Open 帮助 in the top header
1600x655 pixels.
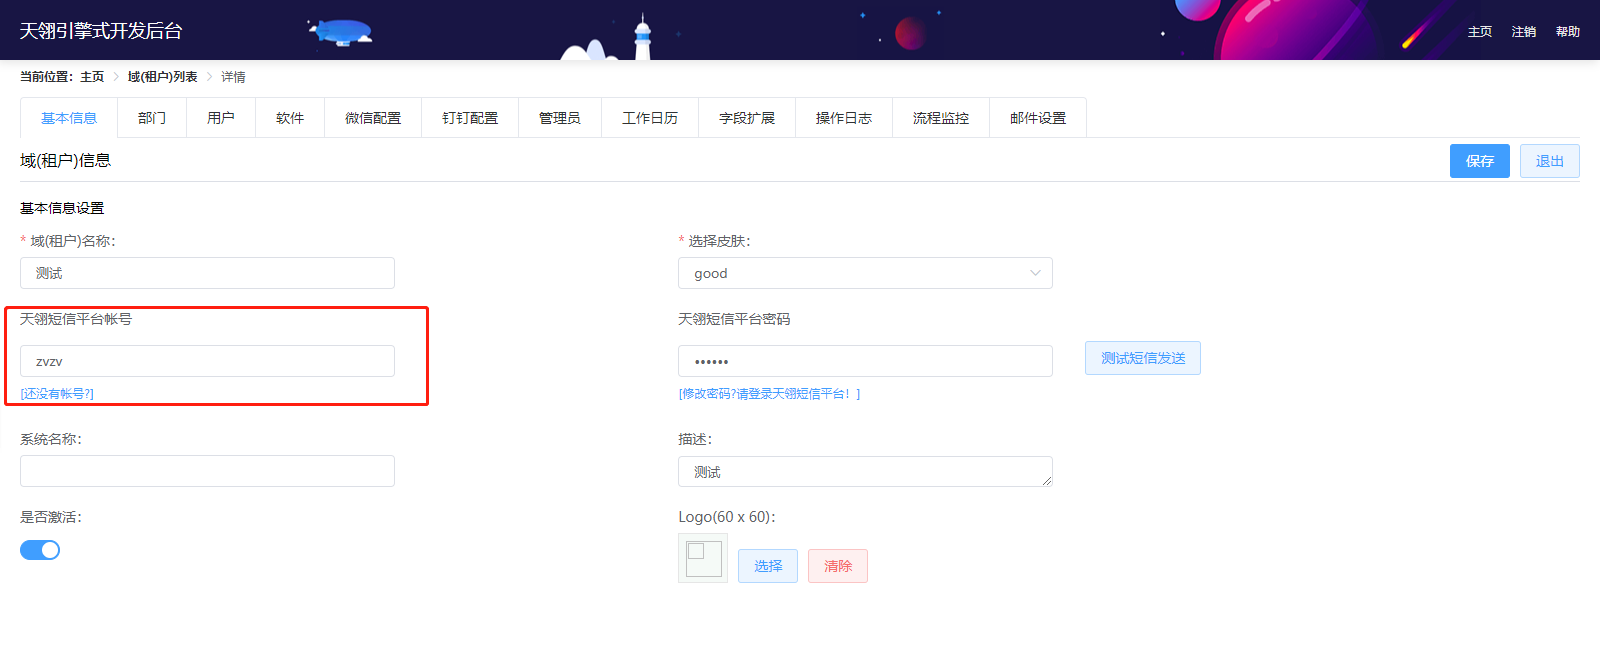tap(1567, 32)
